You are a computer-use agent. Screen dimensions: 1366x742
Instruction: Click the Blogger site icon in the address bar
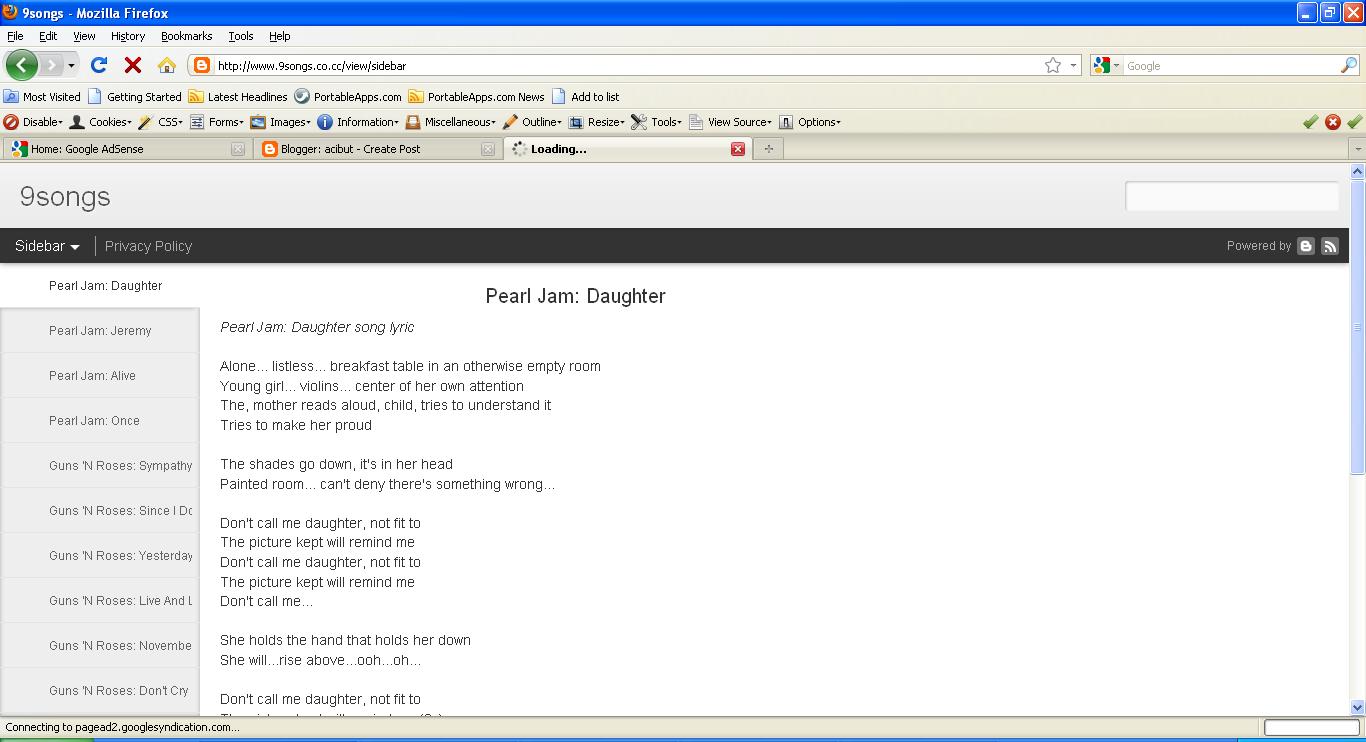[x=201, y=65]
